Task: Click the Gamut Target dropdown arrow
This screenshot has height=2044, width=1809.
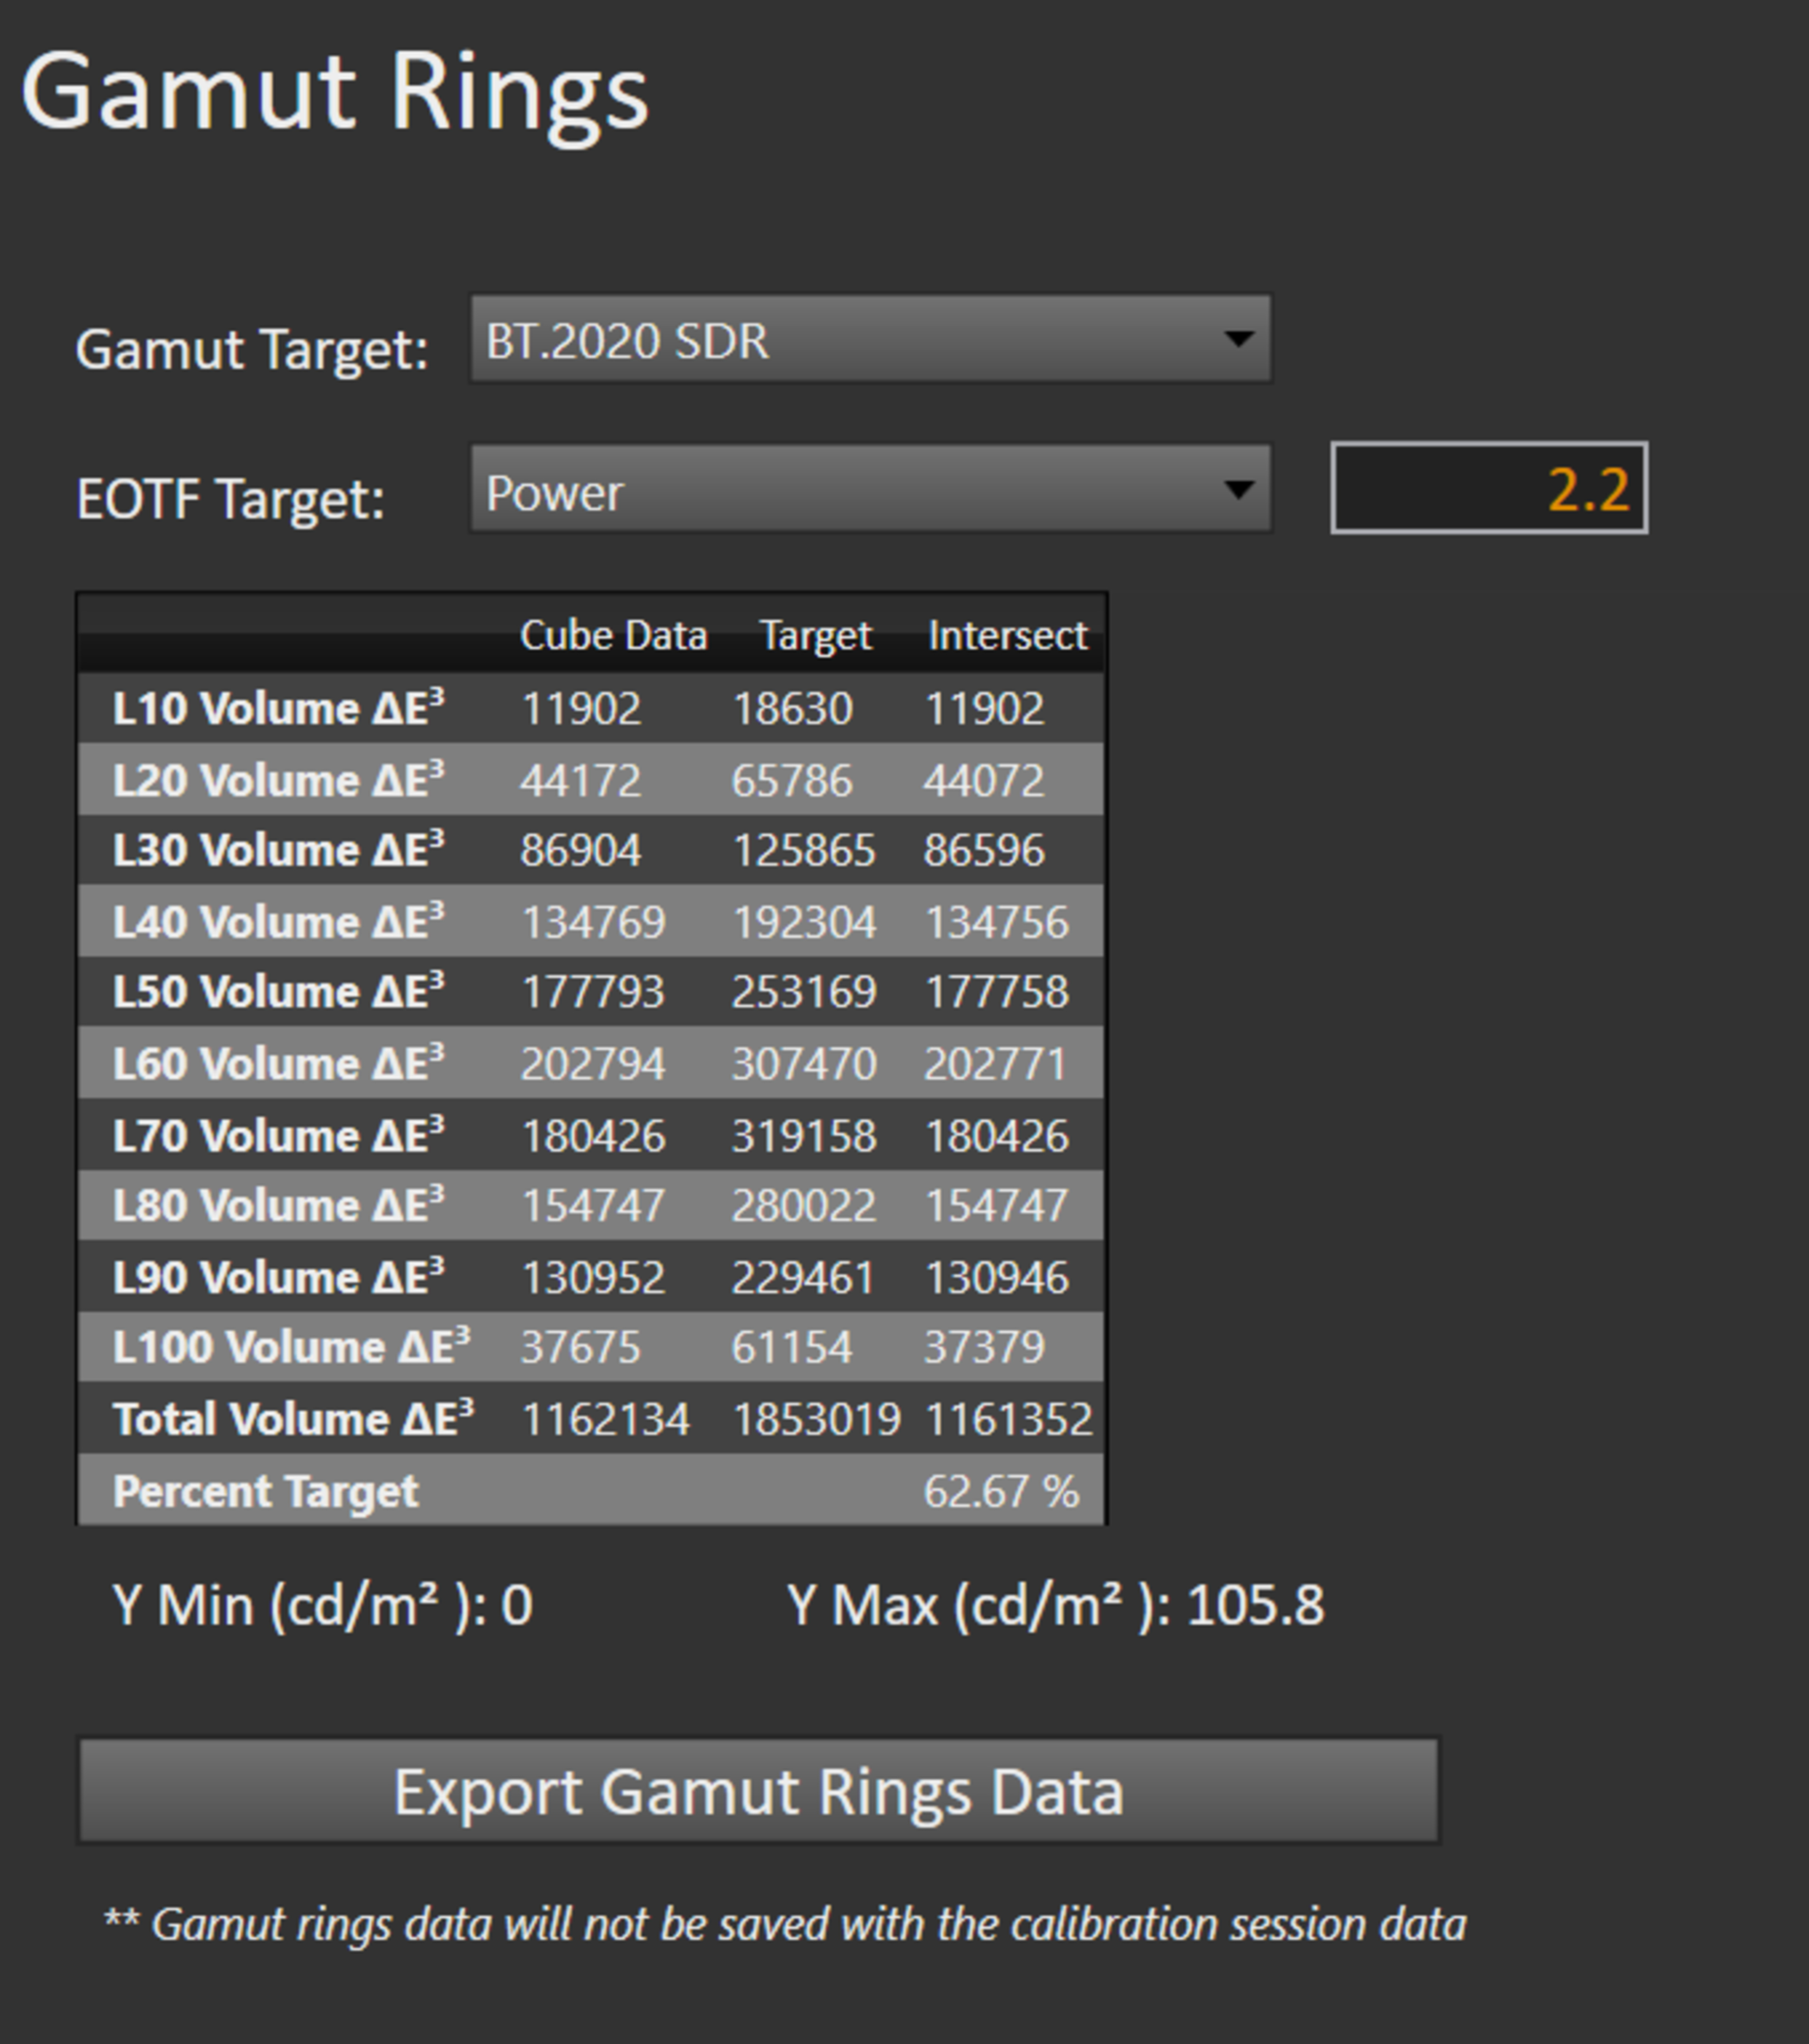Action: coord(1238,339)
